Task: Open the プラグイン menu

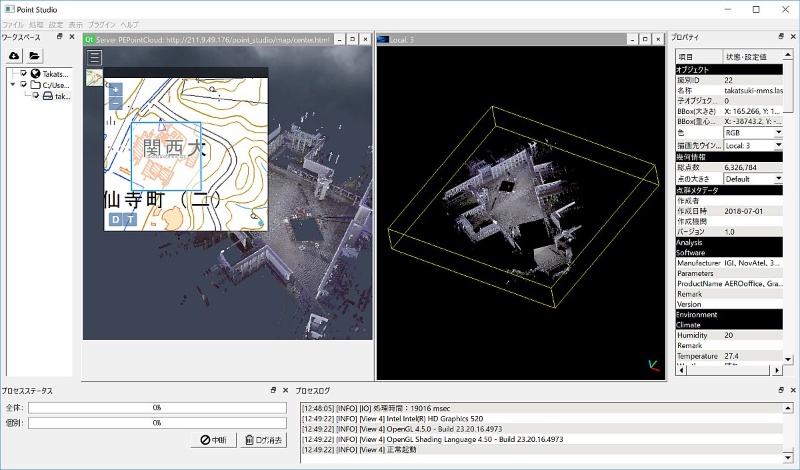Action: 101,23
